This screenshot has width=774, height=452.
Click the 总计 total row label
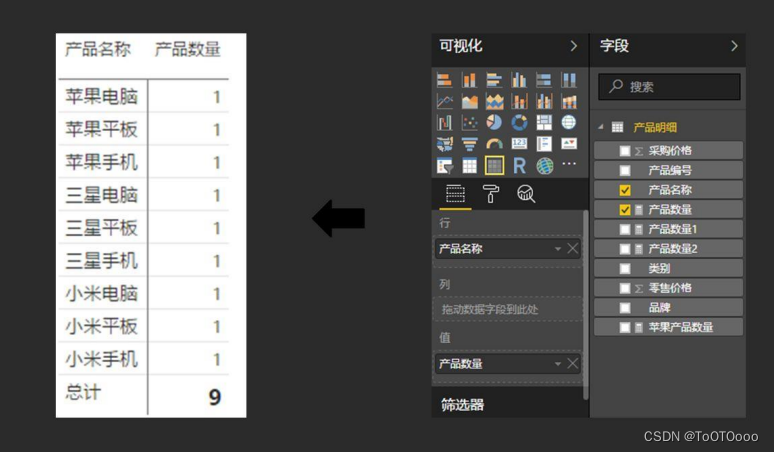point(83,393)
